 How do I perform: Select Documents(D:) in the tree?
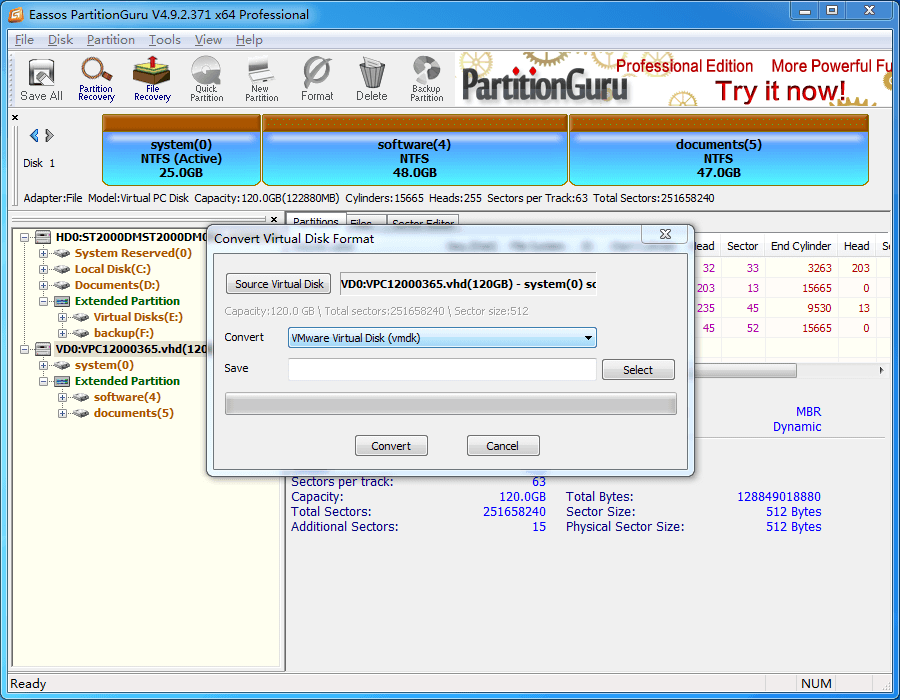pyautogui.click(x=117, y=285)
